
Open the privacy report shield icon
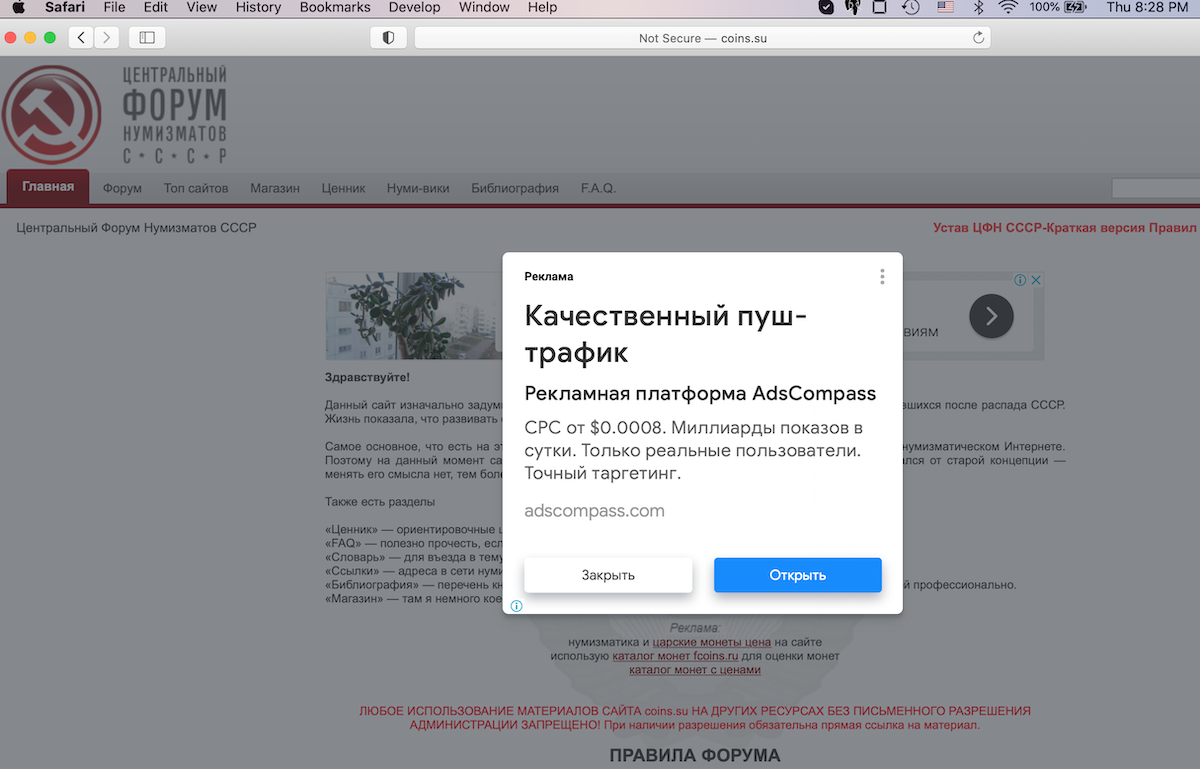(388, 38)
